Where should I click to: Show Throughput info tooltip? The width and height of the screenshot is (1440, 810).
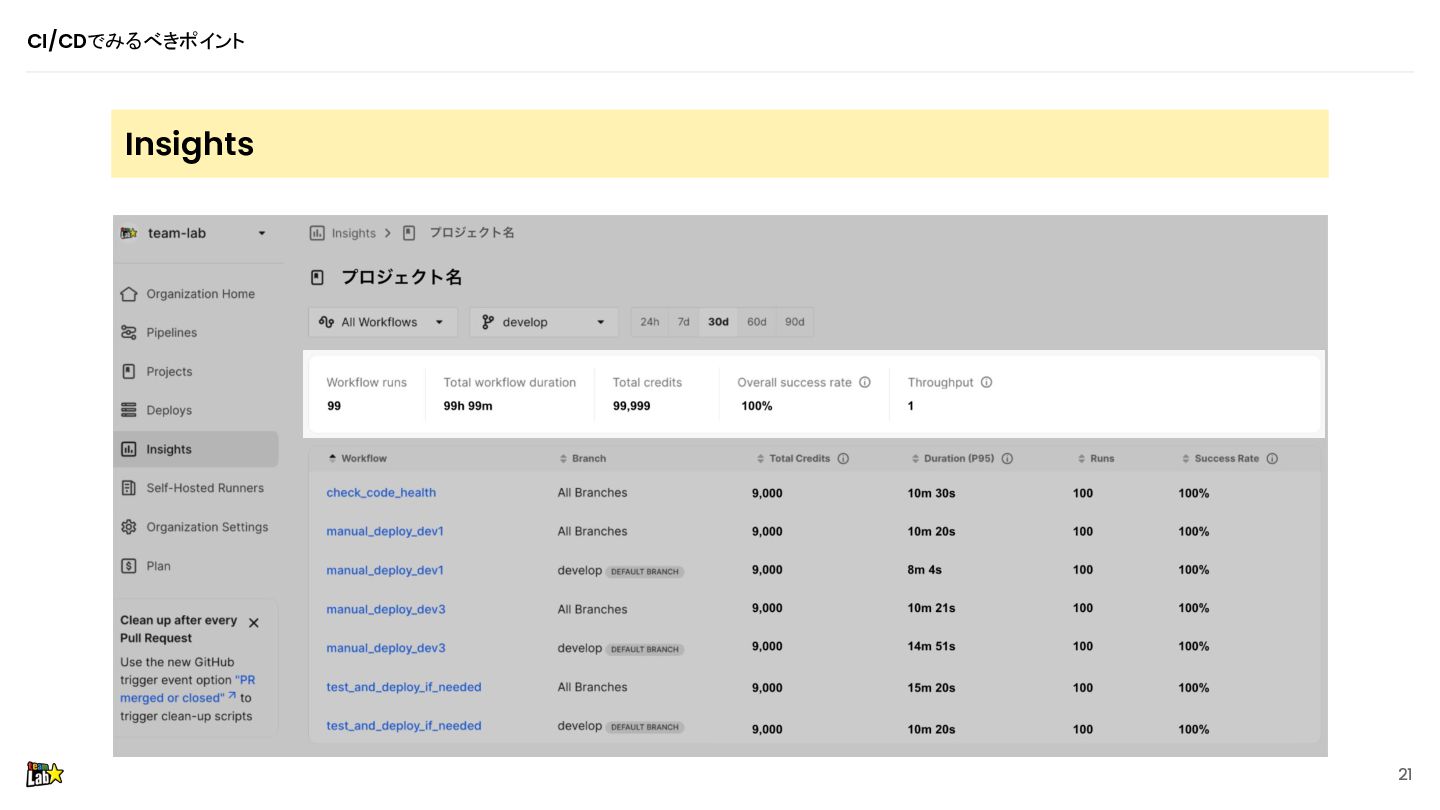(986, 382)
